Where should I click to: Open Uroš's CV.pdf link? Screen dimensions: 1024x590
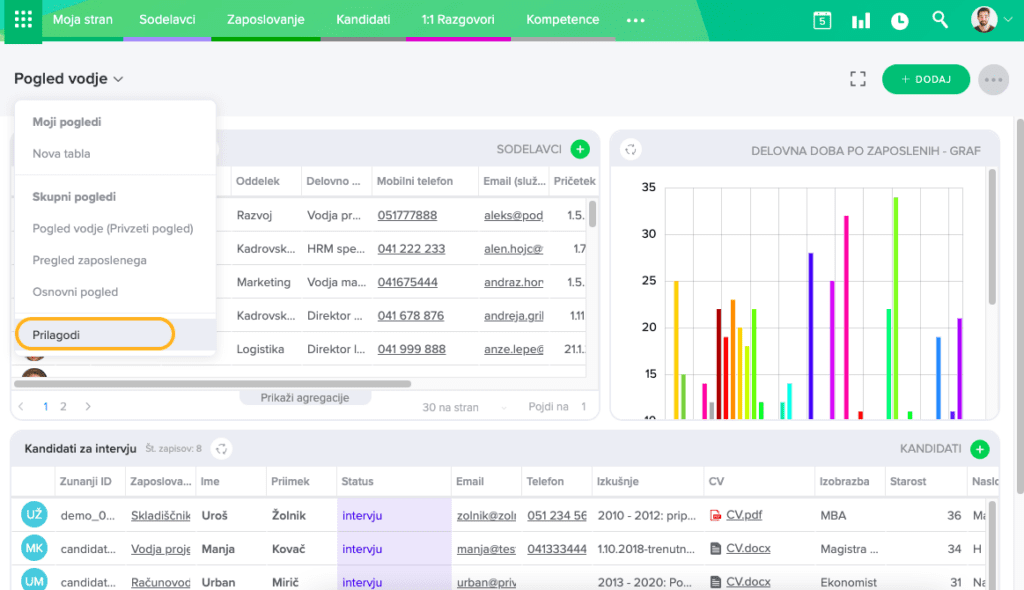743,515
